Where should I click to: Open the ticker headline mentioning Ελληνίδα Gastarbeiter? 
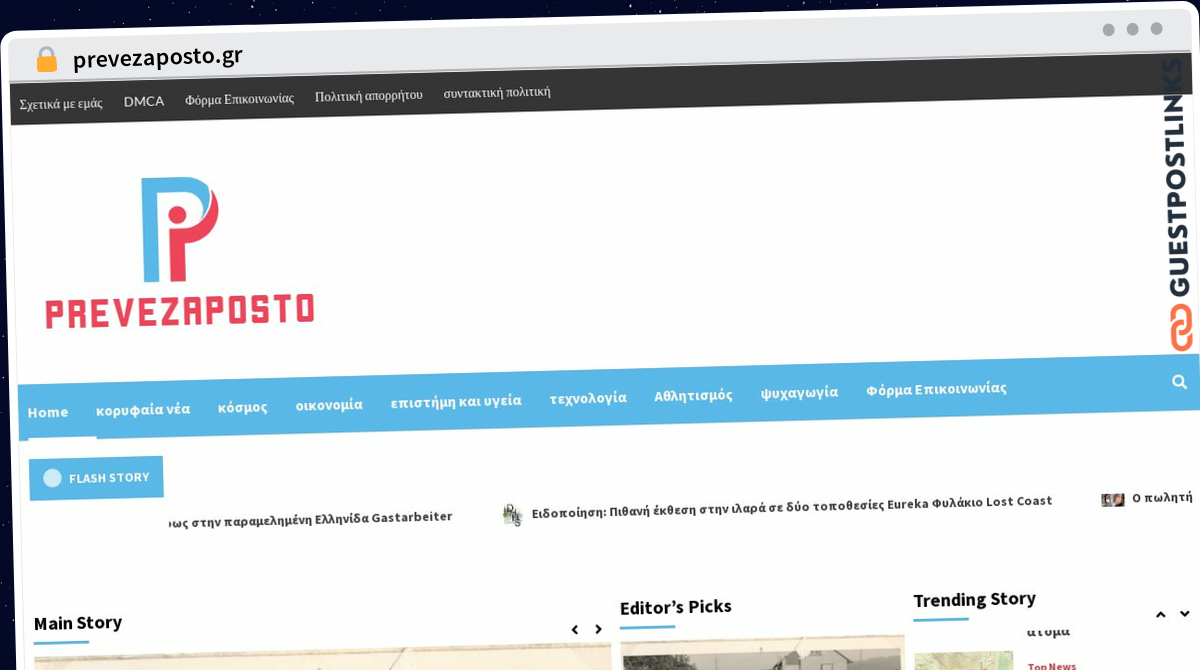click(x=310, y=518)
